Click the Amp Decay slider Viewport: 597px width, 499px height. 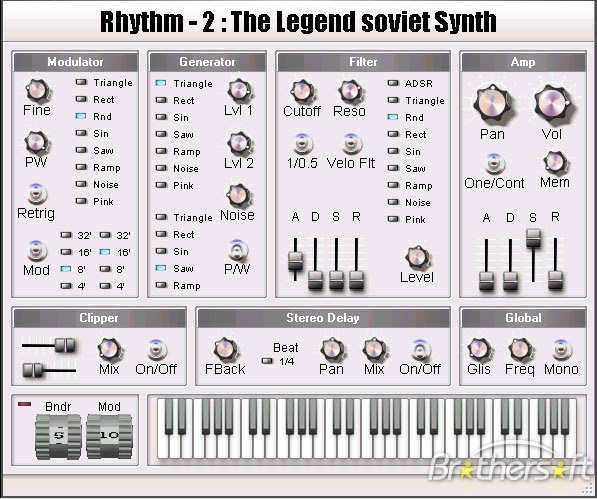click(x=510, y=281)
